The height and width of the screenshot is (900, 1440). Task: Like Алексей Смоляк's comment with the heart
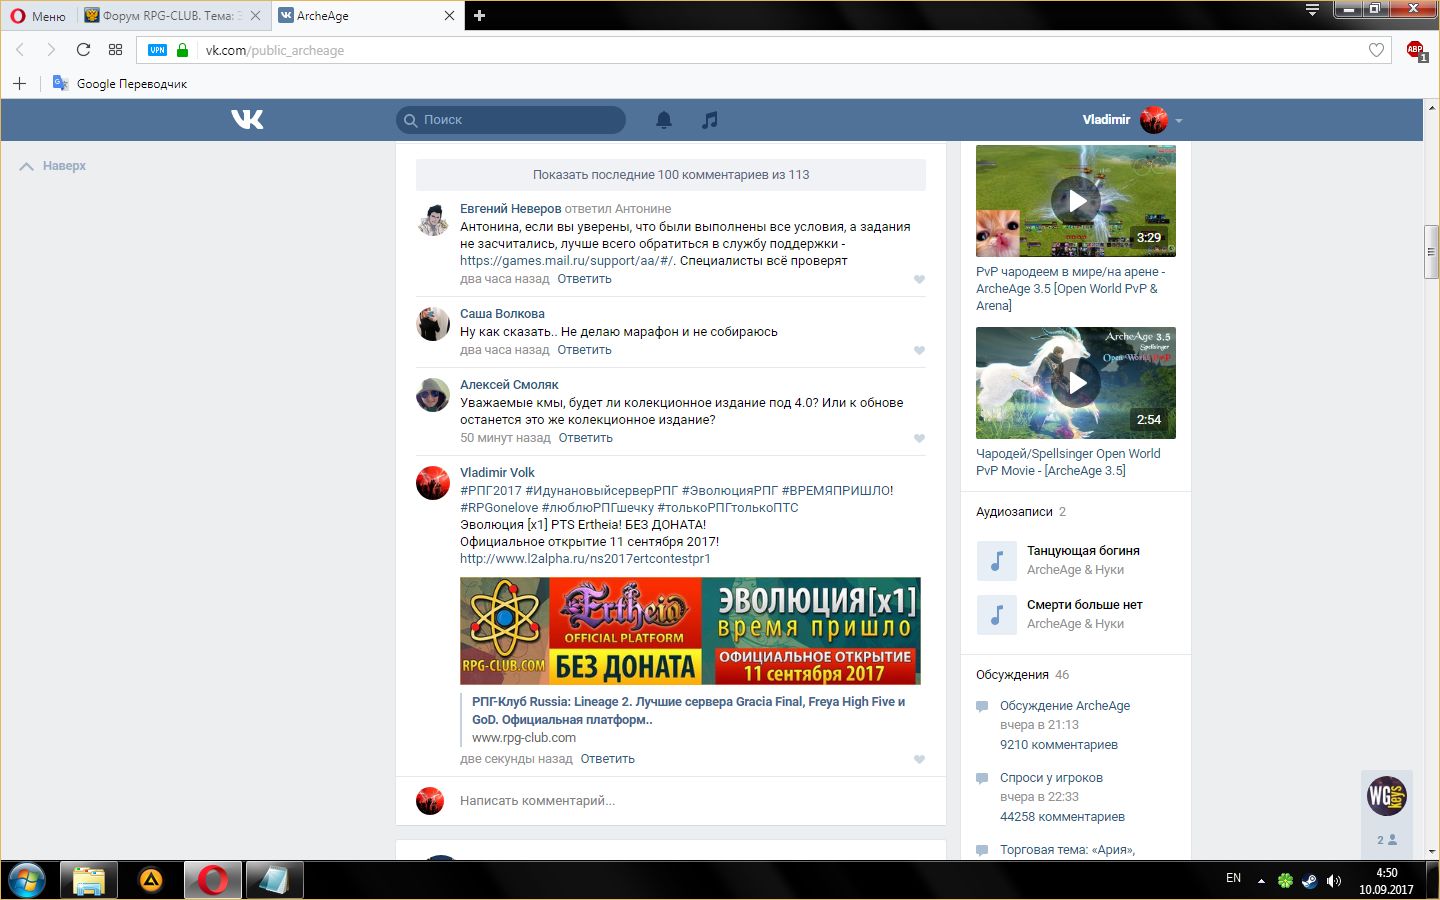point(919,438)
